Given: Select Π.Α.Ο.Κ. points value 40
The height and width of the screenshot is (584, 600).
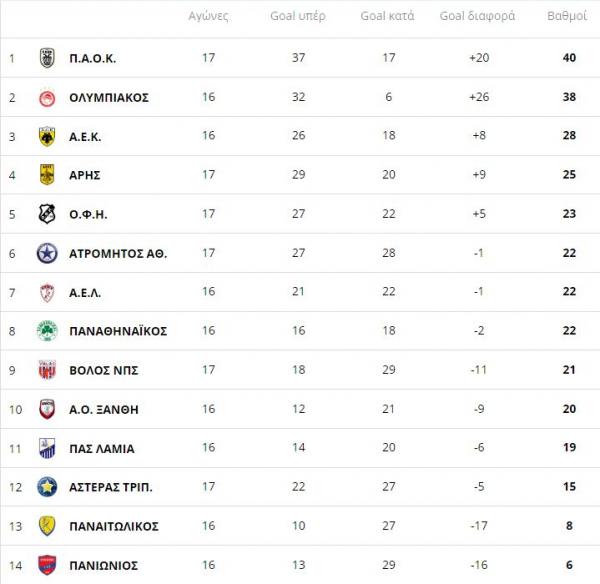Looking at the screenshot, I should [569, 58].
